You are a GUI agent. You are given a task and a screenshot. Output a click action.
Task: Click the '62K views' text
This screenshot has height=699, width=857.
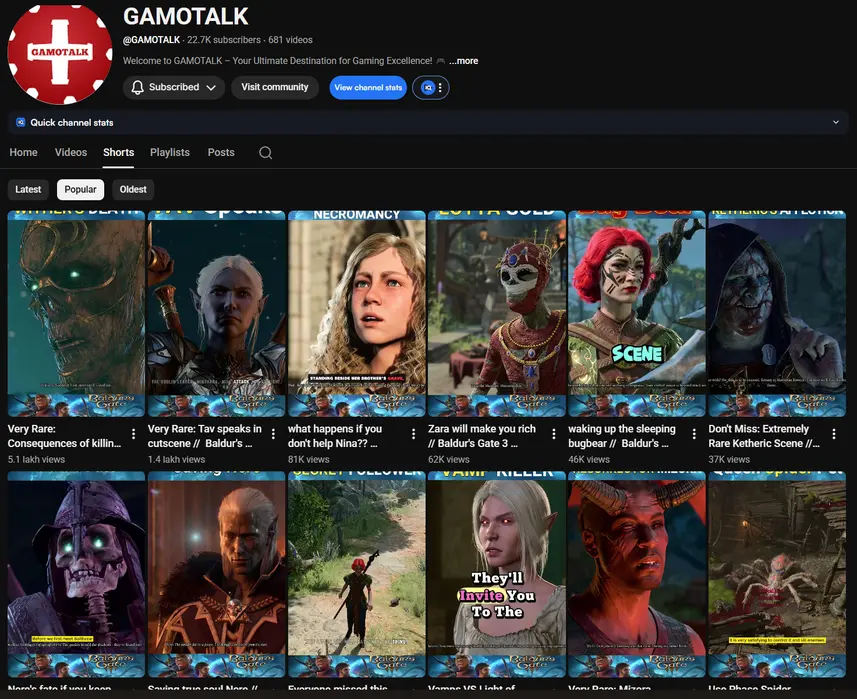pyautogui.click(x=449, y=460)
